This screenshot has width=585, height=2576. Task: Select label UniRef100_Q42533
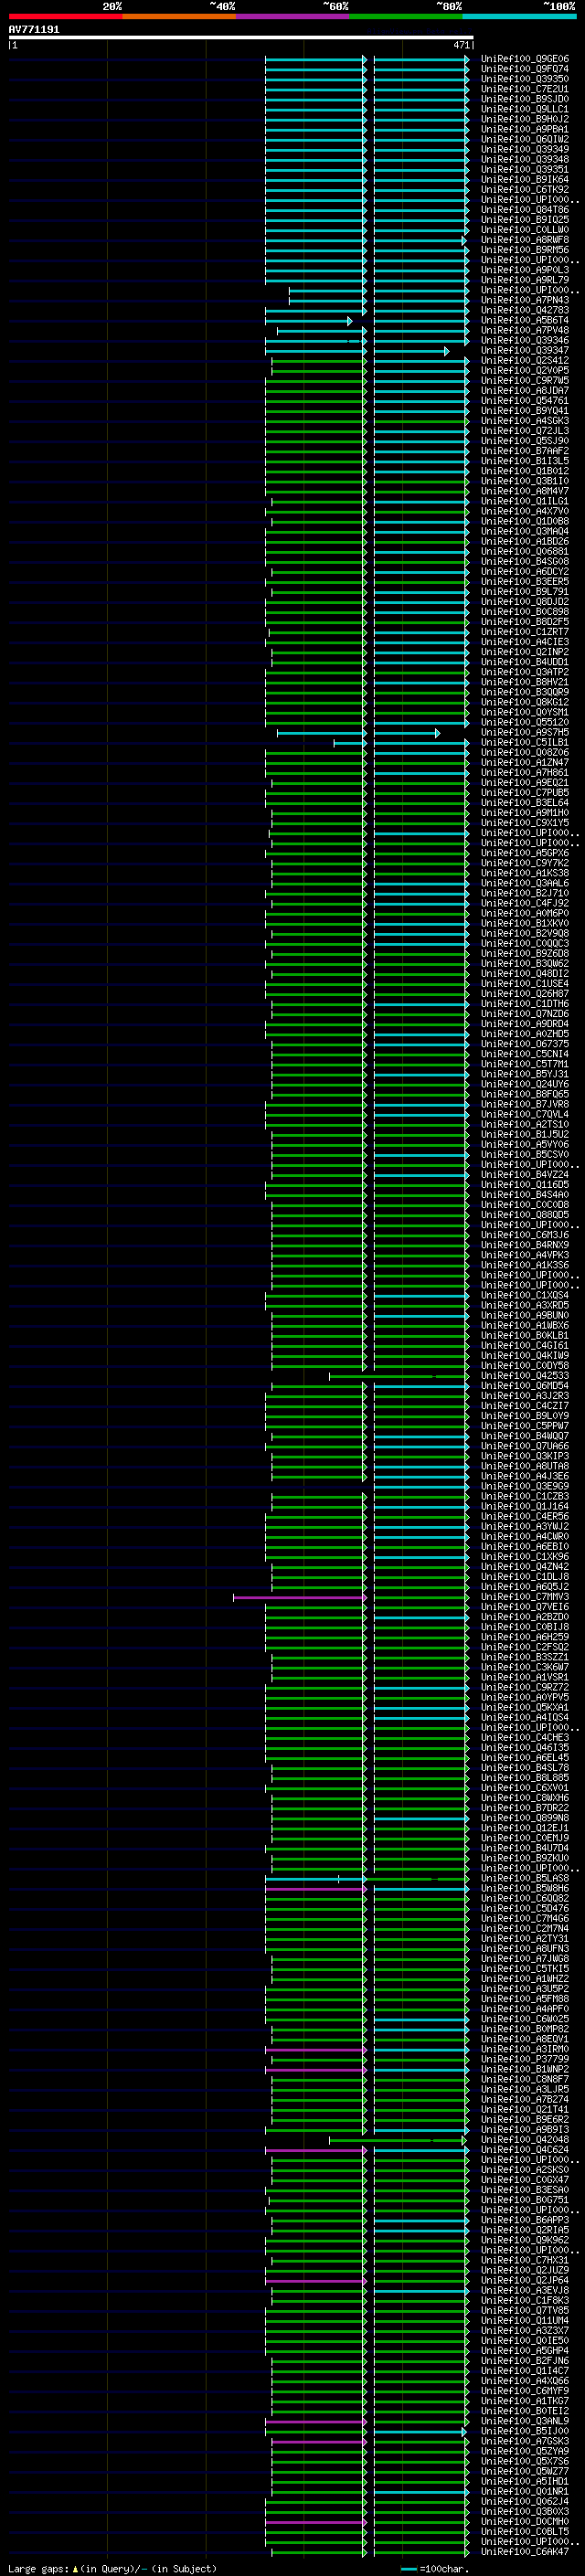coord(525,1376)
